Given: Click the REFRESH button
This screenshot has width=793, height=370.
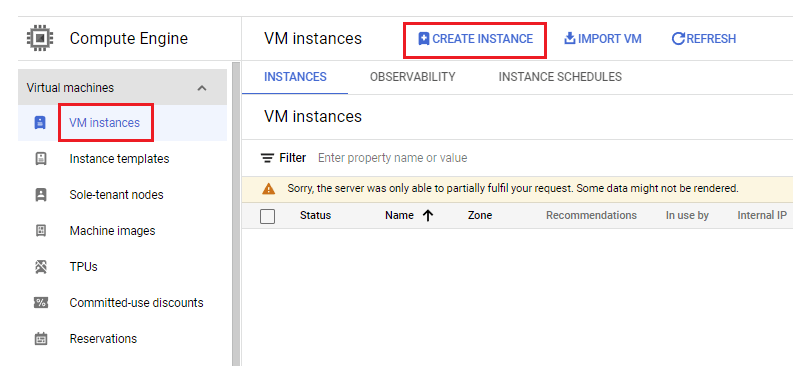Looking at the screenshot, I should [703, 39].
